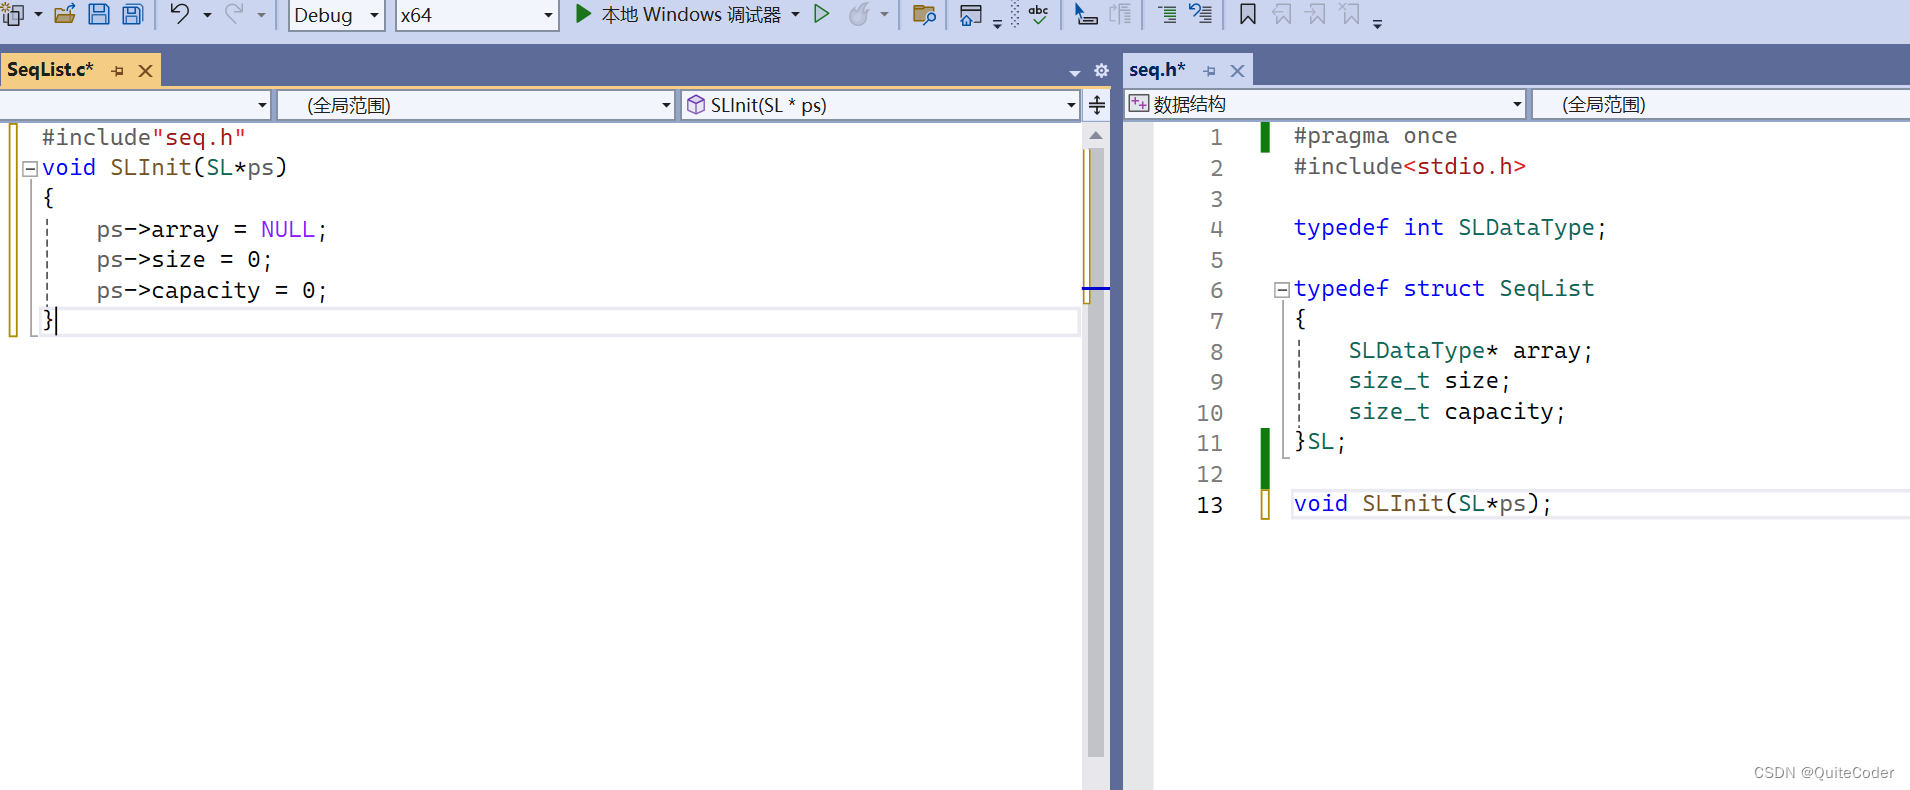The width and height of the screenshot is (1910, 790).
Task: Start the 本地 Windows 调试器 button
Action: [x=678, y=14]
